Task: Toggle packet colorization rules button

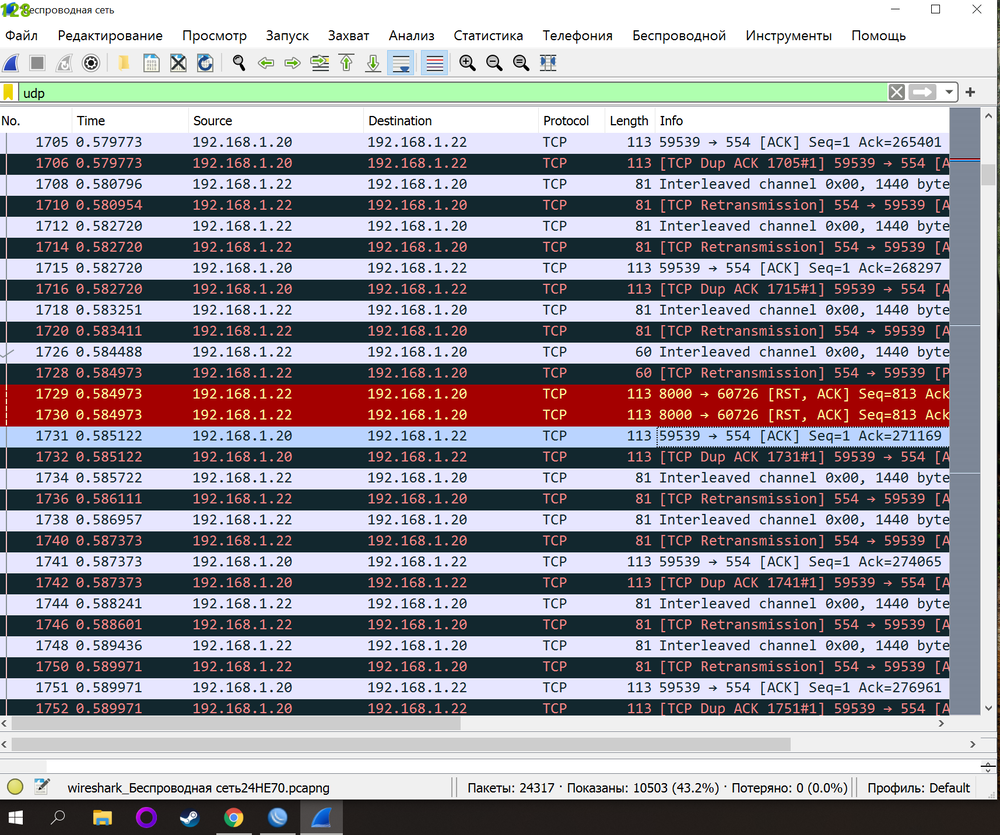Action: click(x=434, y=63)
